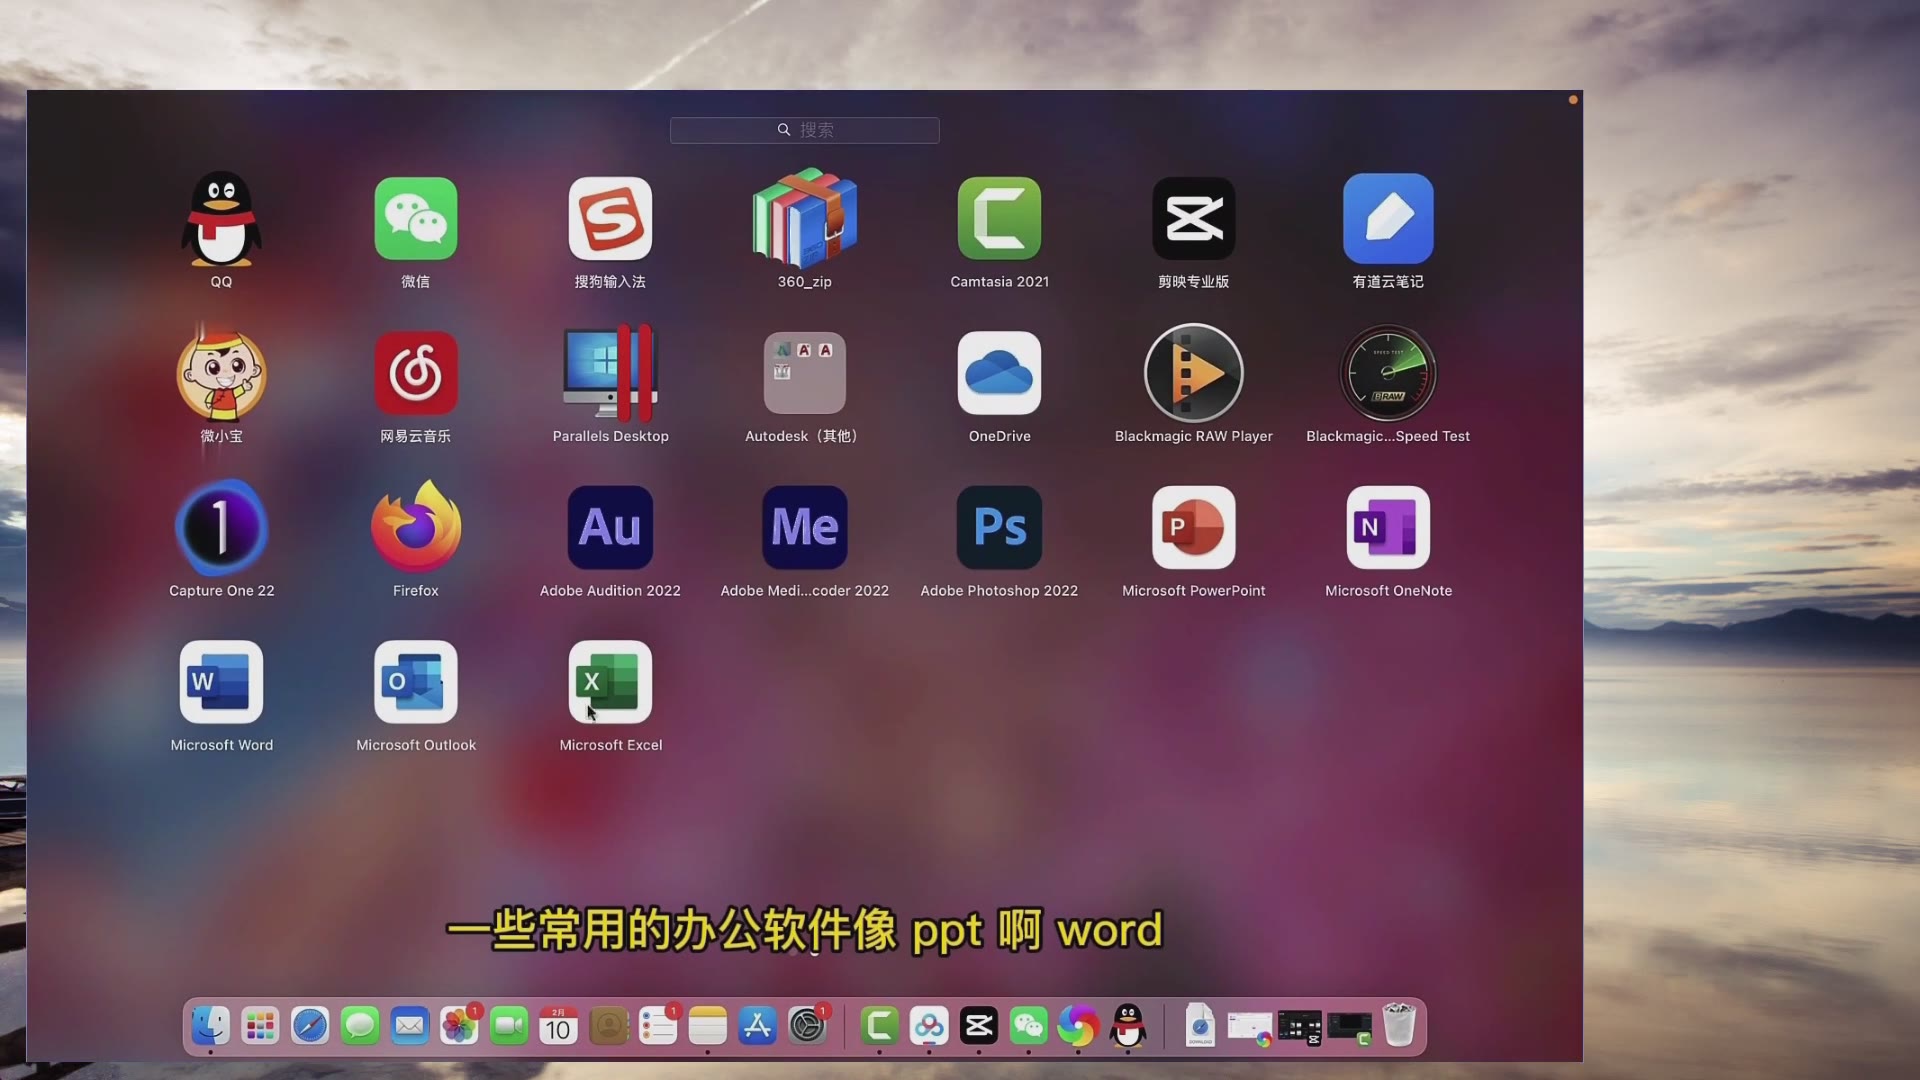Launch Parallels Desktop

click(x=610, y=373)
